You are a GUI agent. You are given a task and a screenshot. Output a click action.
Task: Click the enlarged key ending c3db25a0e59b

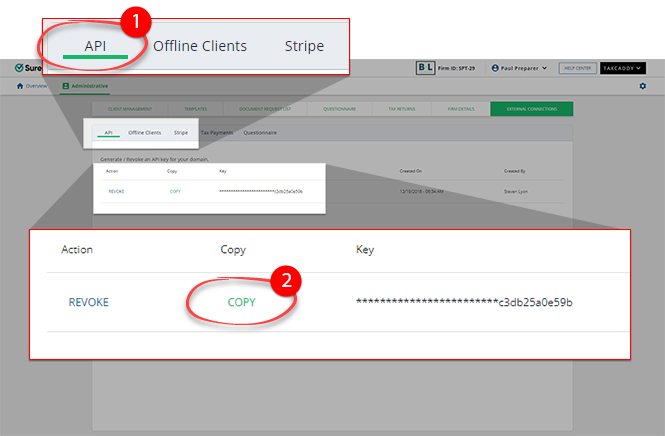tap(464, 302)
